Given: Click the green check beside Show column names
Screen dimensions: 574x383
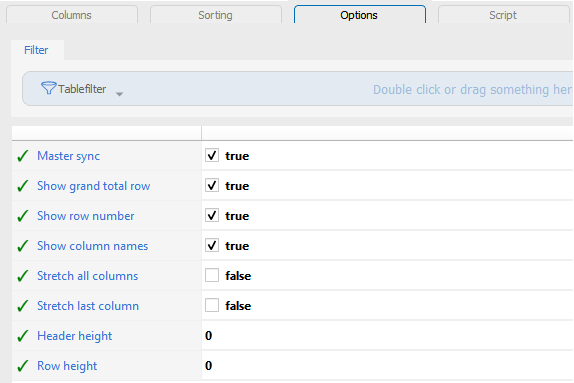Looking at the screenshot, I should pos(23,246).
